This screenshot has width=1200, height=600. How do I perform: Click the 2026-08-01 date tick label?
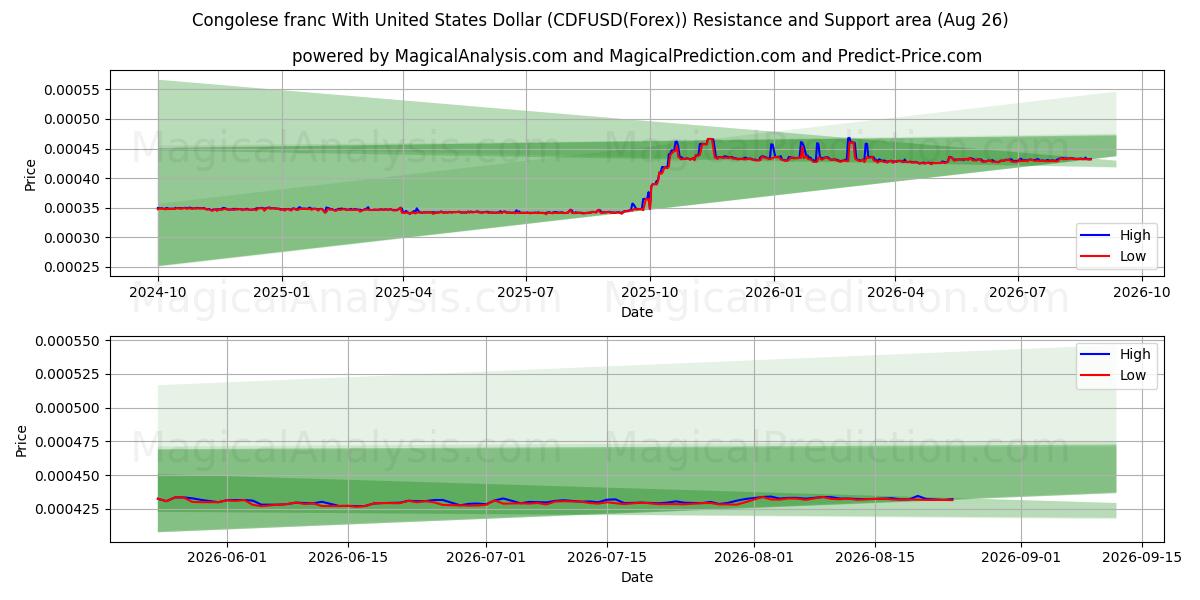754,557
